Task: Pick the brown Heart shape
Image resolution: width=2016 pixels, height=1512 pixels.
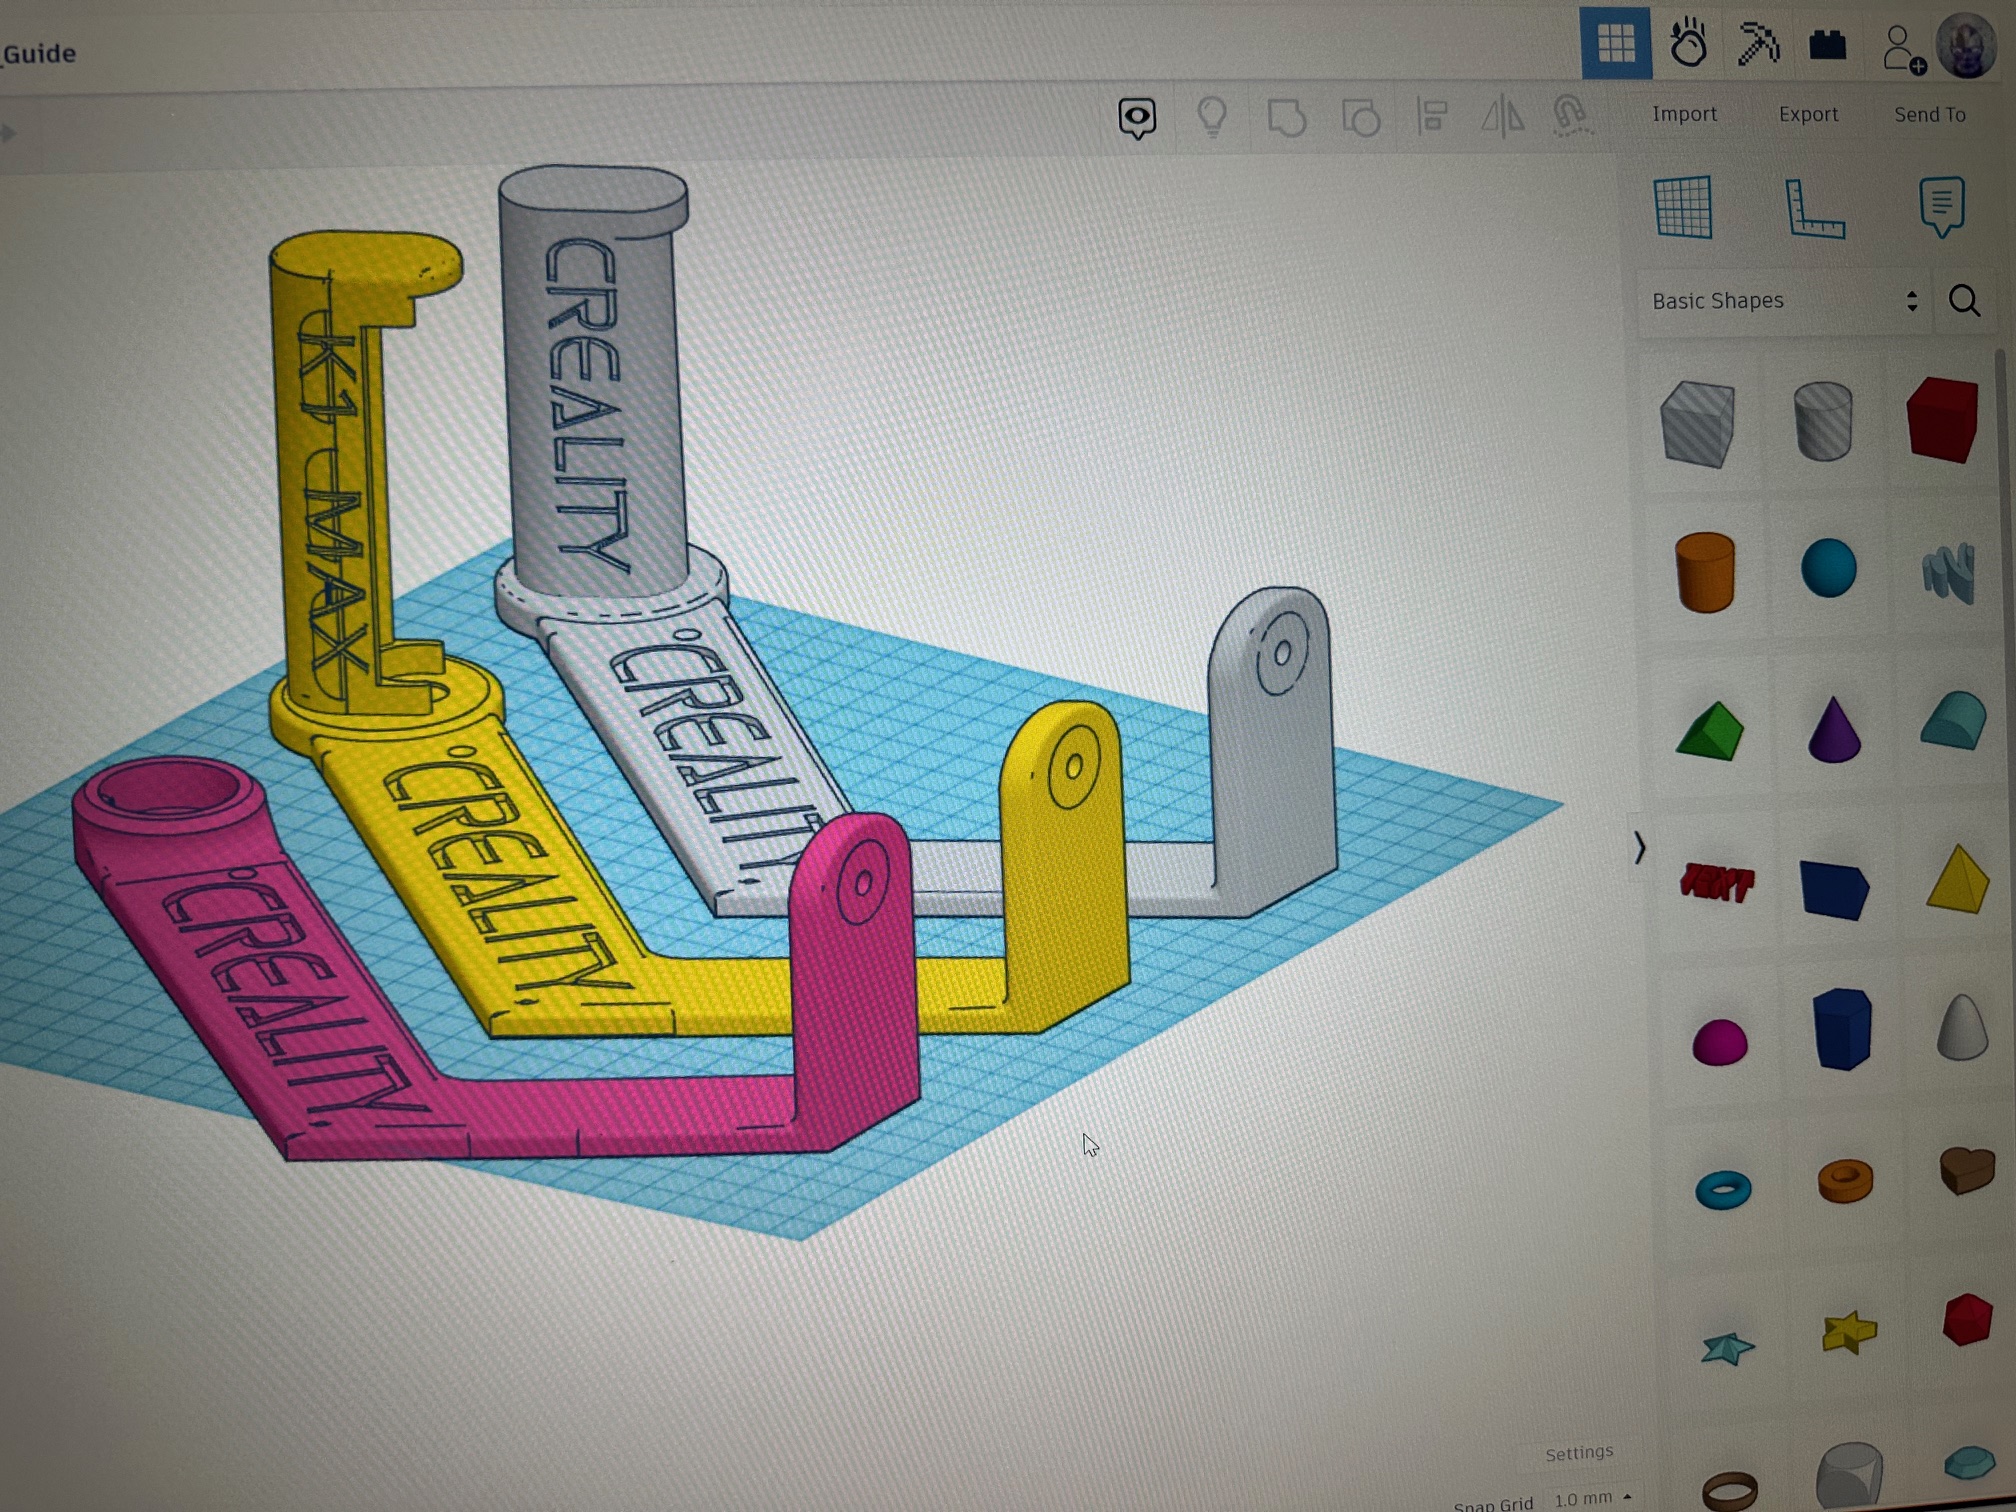Action: click(1966, 1171)
